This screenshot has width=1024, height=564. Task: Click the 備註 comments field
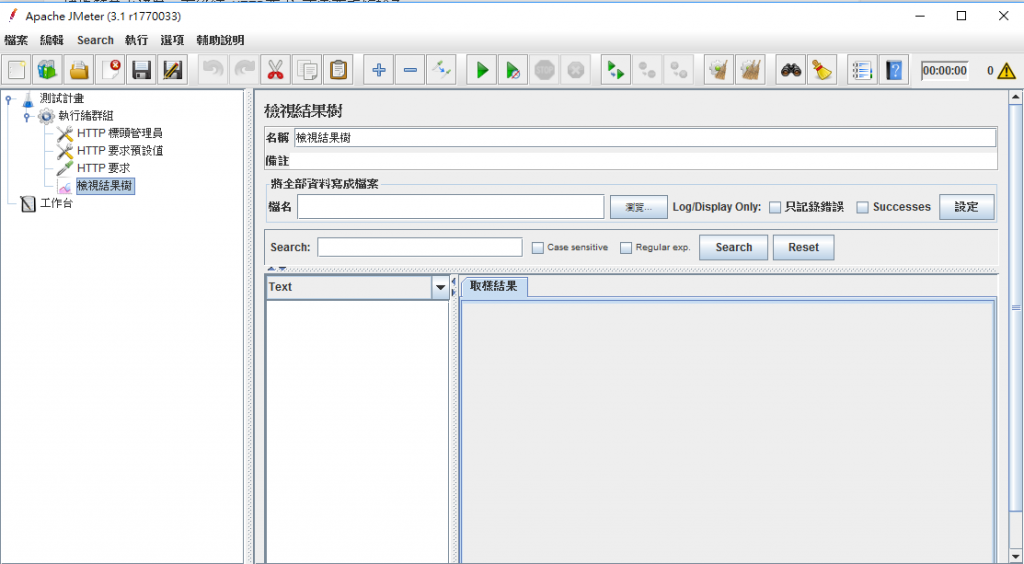click(x=643, y=161)
